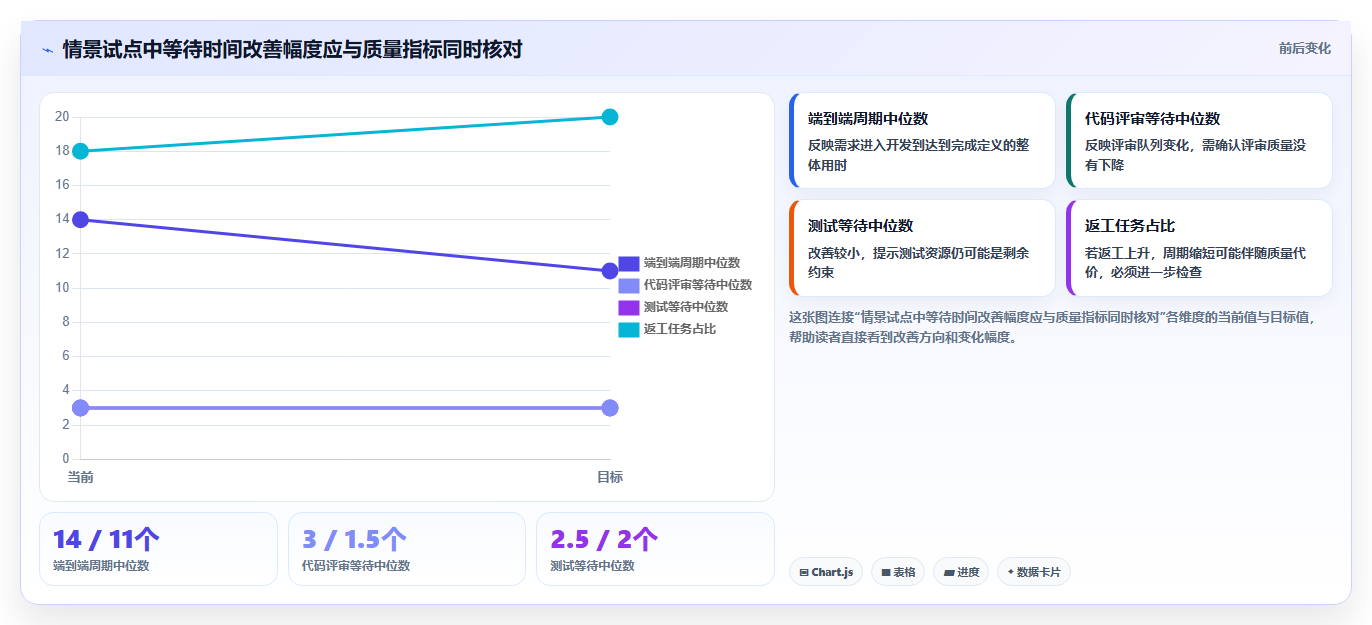This screenshot has width=1372, height=625.
Task: Select the 返工任务占比 point at 当前 (18)
Action: tap(81, 151)
